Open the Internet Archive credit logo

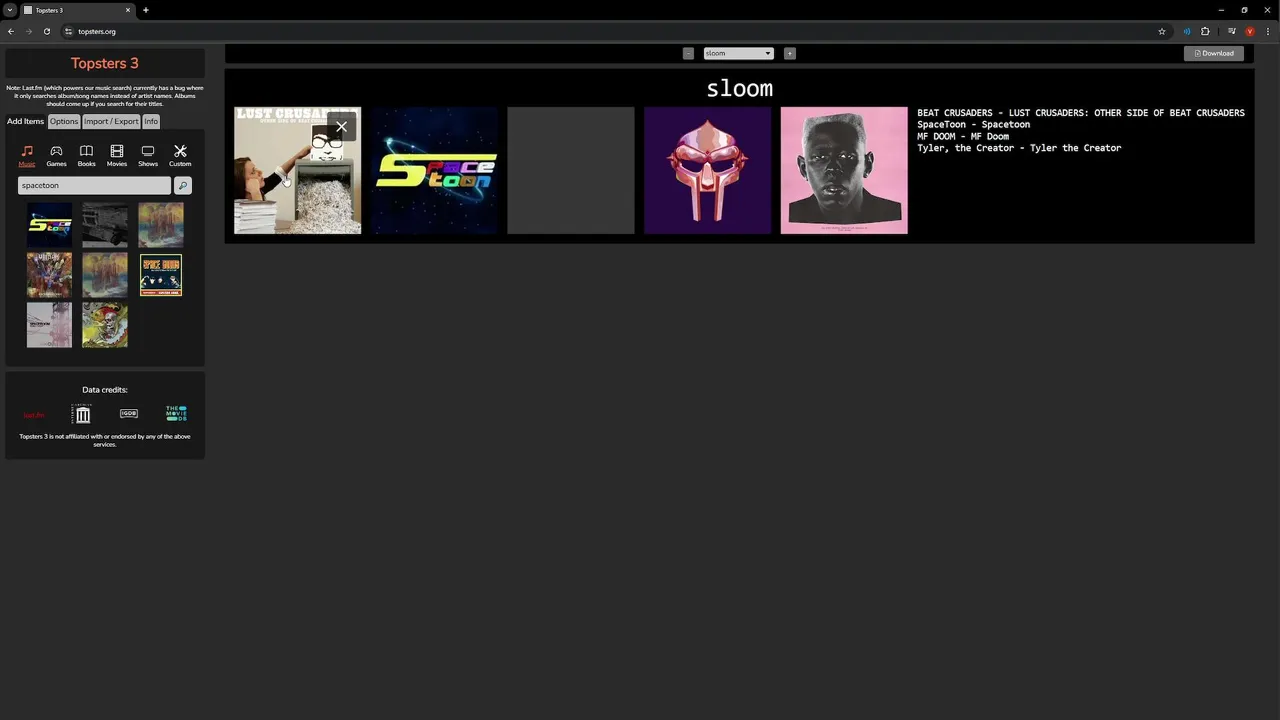coord(82,413)
